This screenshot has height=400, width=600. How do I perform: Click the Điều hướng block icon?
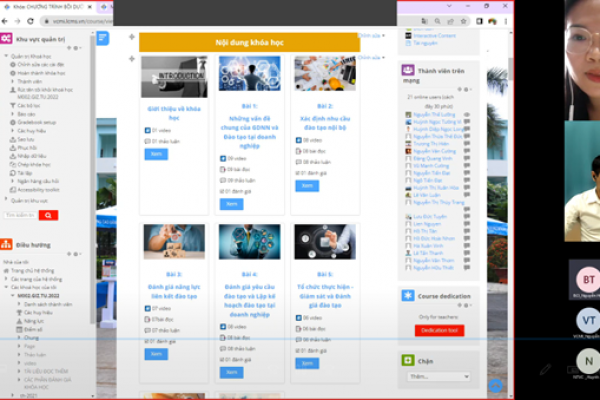point(6,243)
